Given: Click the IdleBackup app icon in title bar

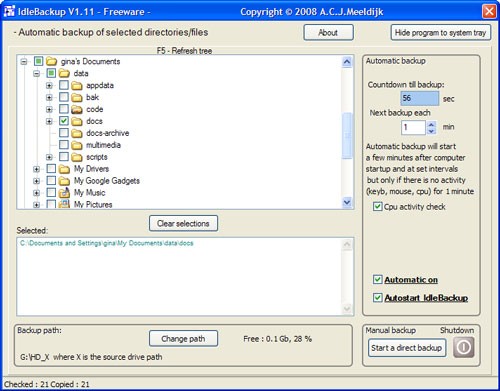Looking at the screenshot, I should tap(9, 11).
